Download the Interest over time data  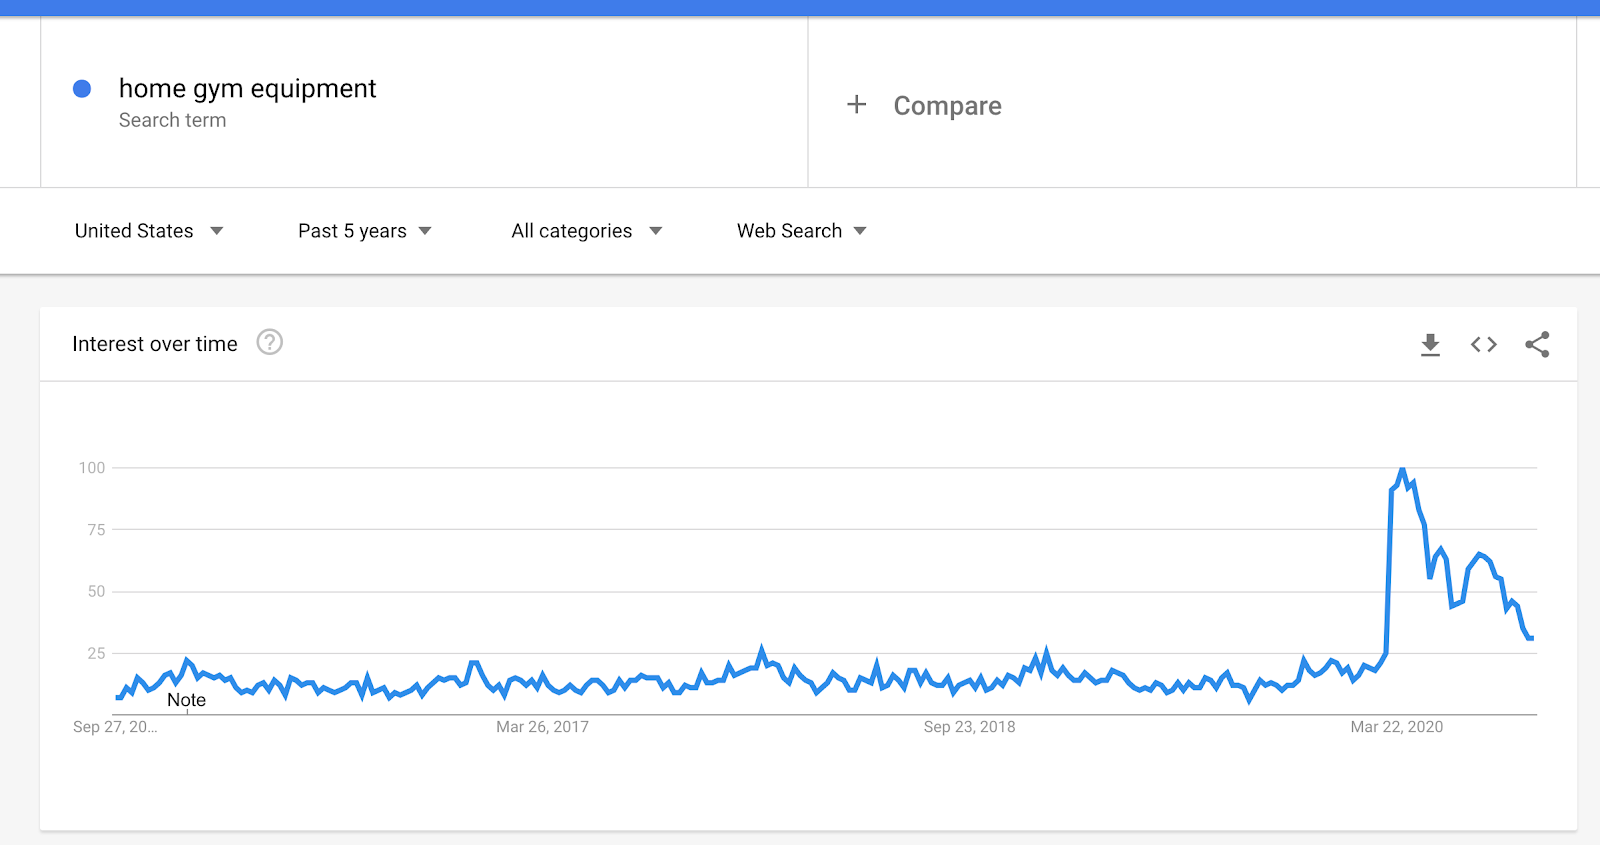1430,345
